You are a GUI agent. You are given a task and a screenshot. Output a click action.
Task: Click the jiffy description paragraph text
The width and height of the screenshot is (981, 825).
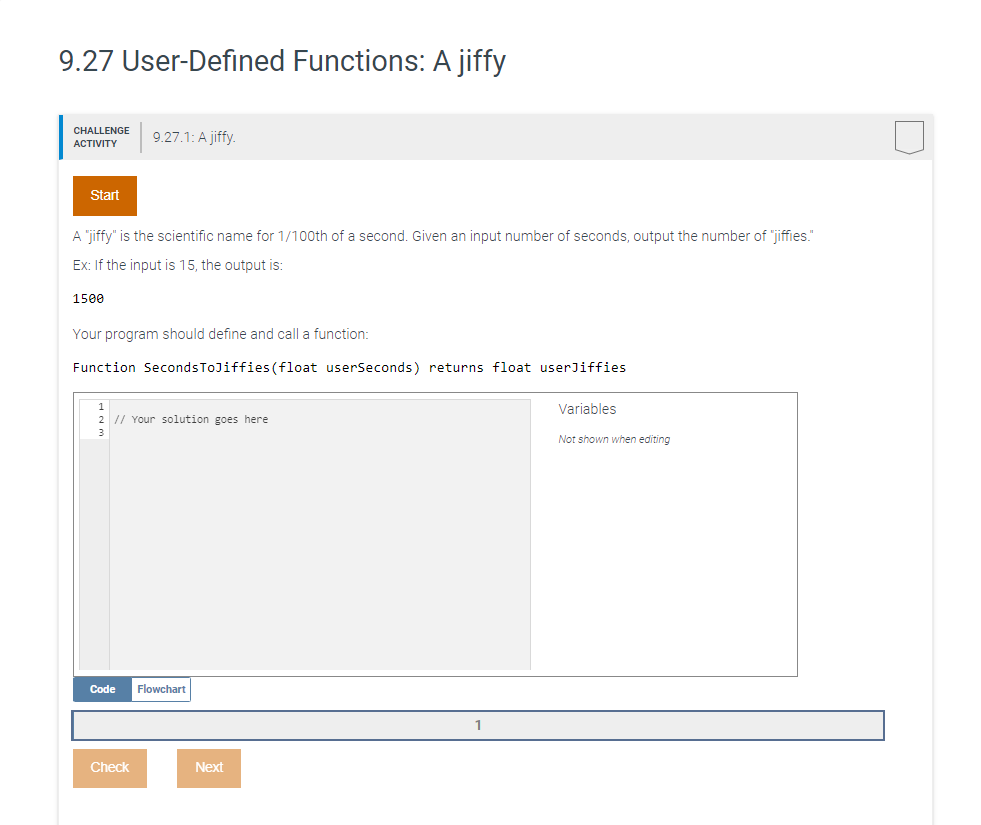[x=450, y=236]
